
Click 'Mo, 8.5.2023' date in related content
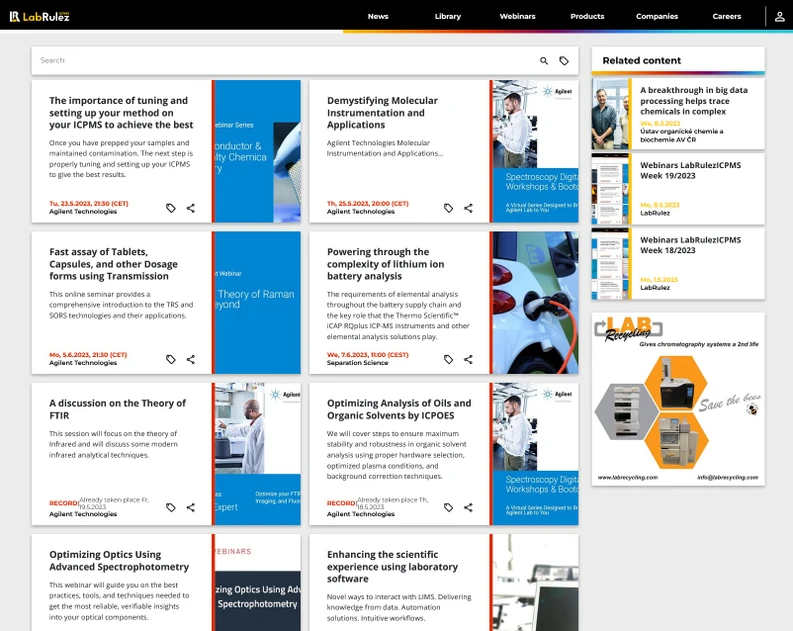coord(659,205)
